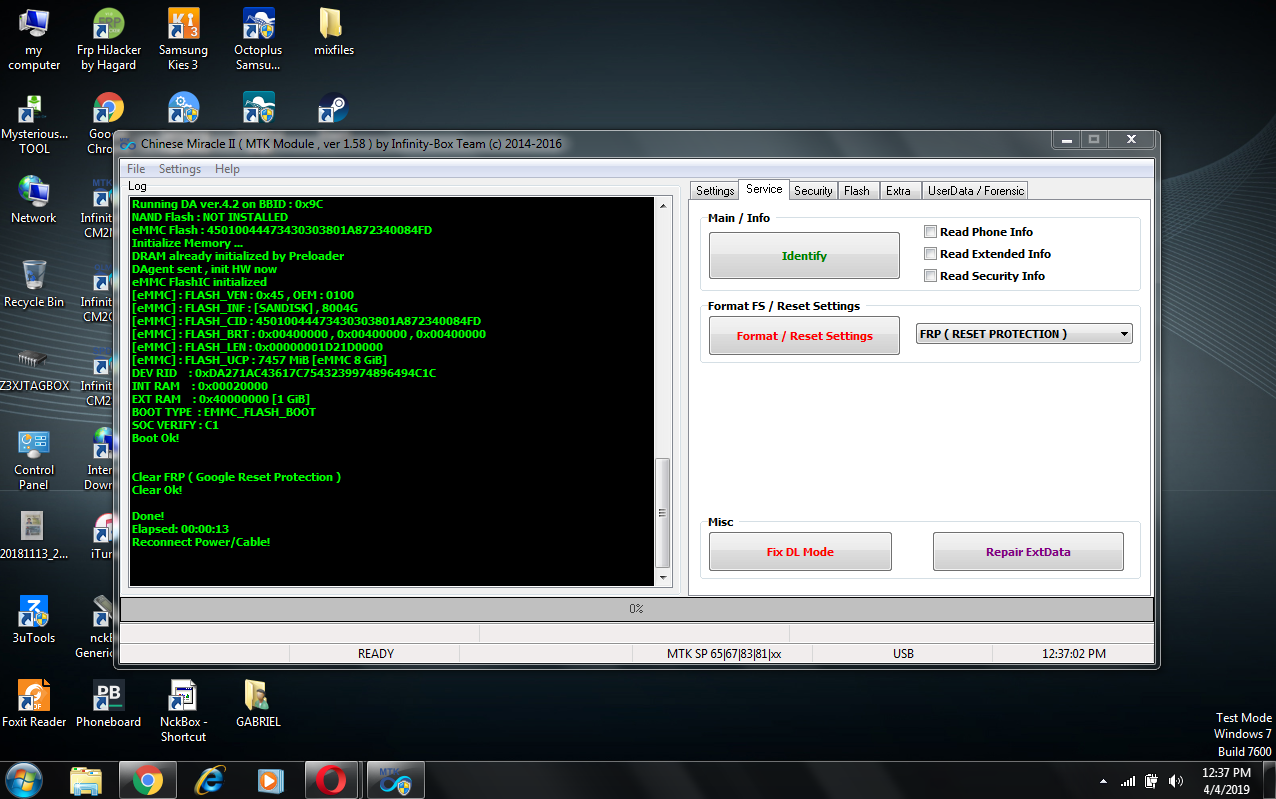Viewport: 1276px width, 799px height.
Task: Open Foxit Reader shortcut
Action: click(x=34, y=703)
